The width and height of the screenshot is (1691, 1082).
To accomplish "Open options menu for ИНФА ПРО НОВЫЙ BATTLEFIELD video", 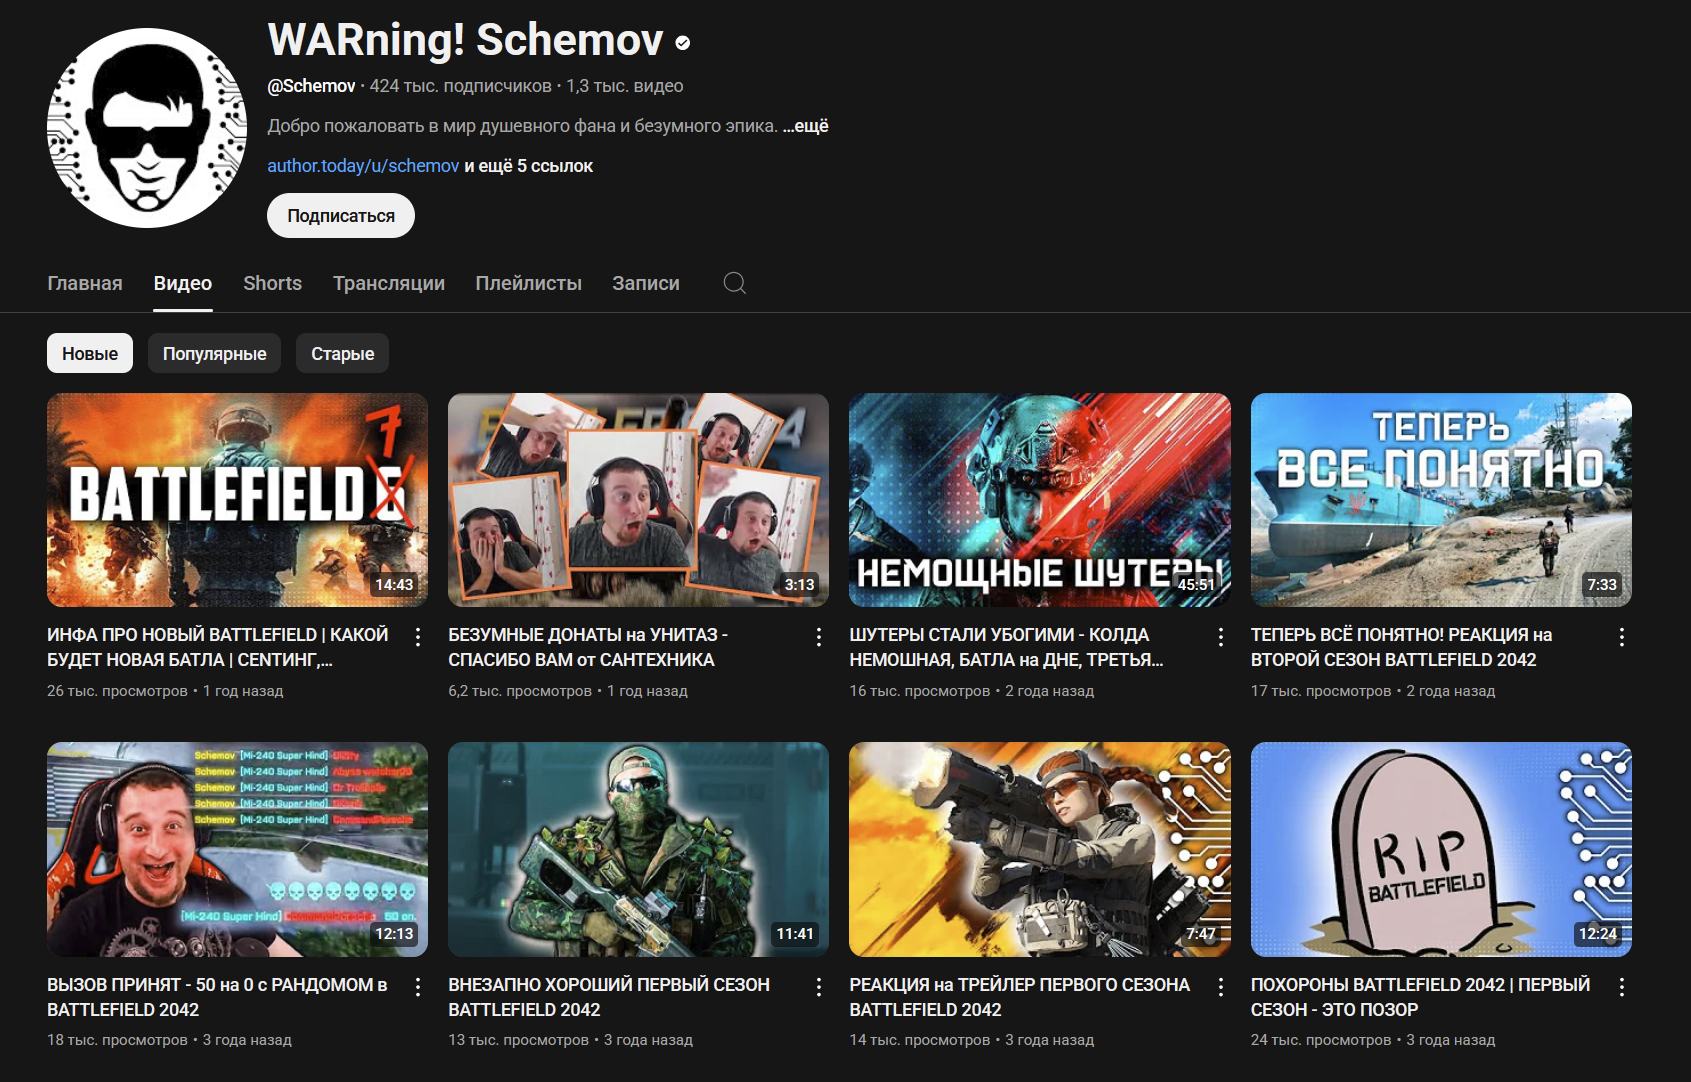I will (418, 637).
